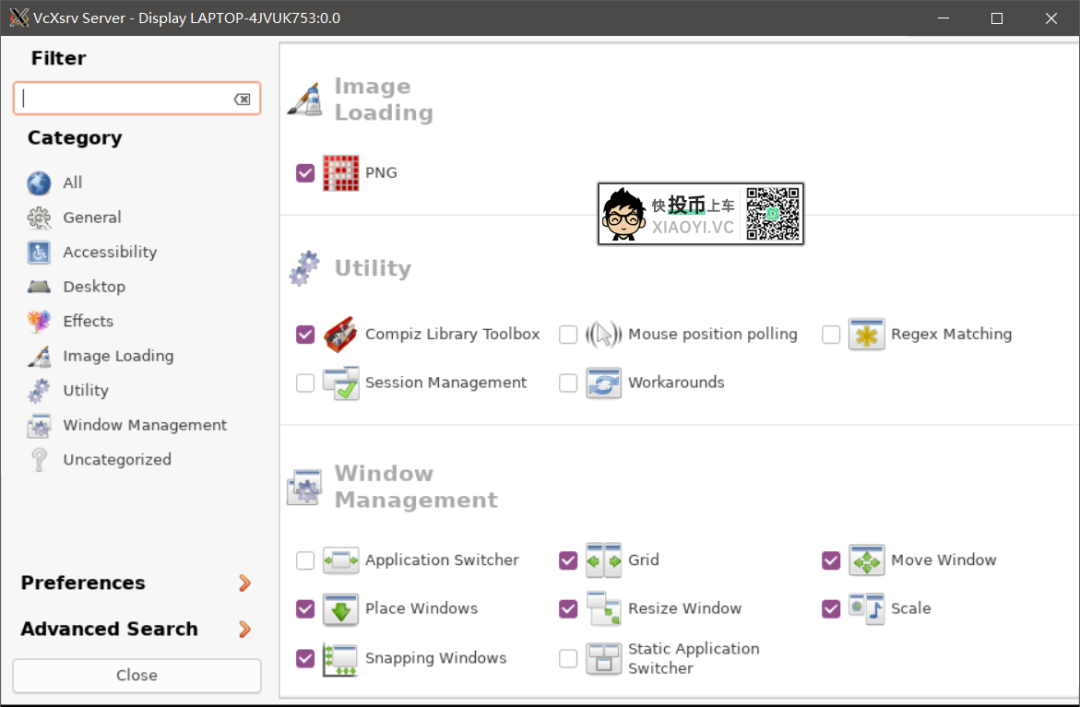Disable the Snapping Windows checkbox
The height and width of the screenshot is (707, 1080).
[x=305, y=658]
